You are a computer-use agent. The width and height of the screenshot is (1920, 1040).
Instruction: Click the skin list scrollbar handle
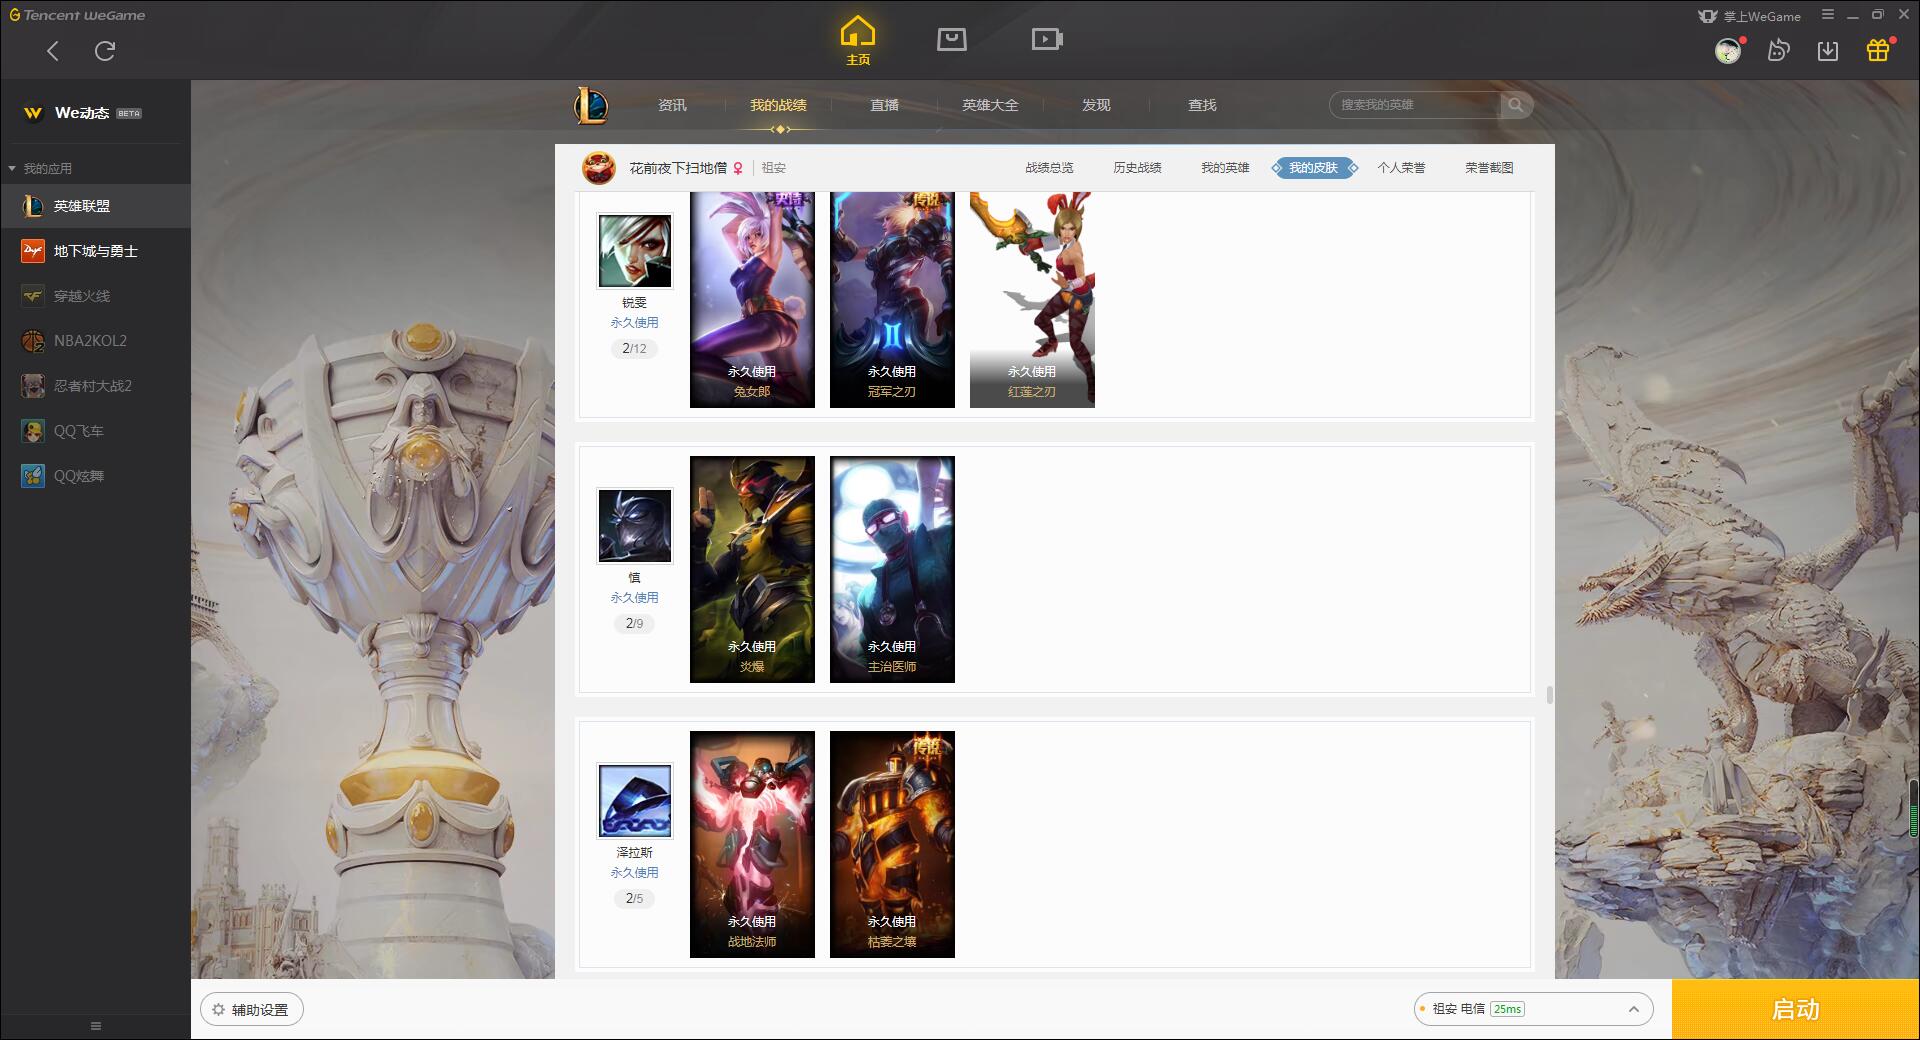coord(1549,695)
